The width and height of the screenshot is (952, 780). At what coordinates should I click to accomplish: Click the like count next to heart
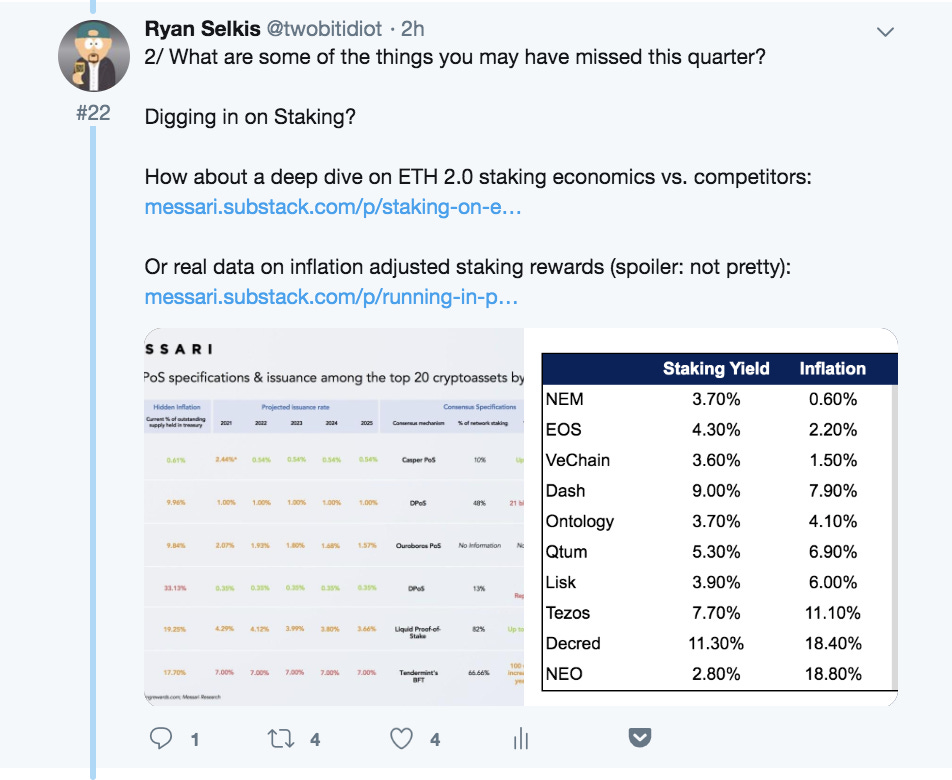pyautogui.click(x=435, y=740)
